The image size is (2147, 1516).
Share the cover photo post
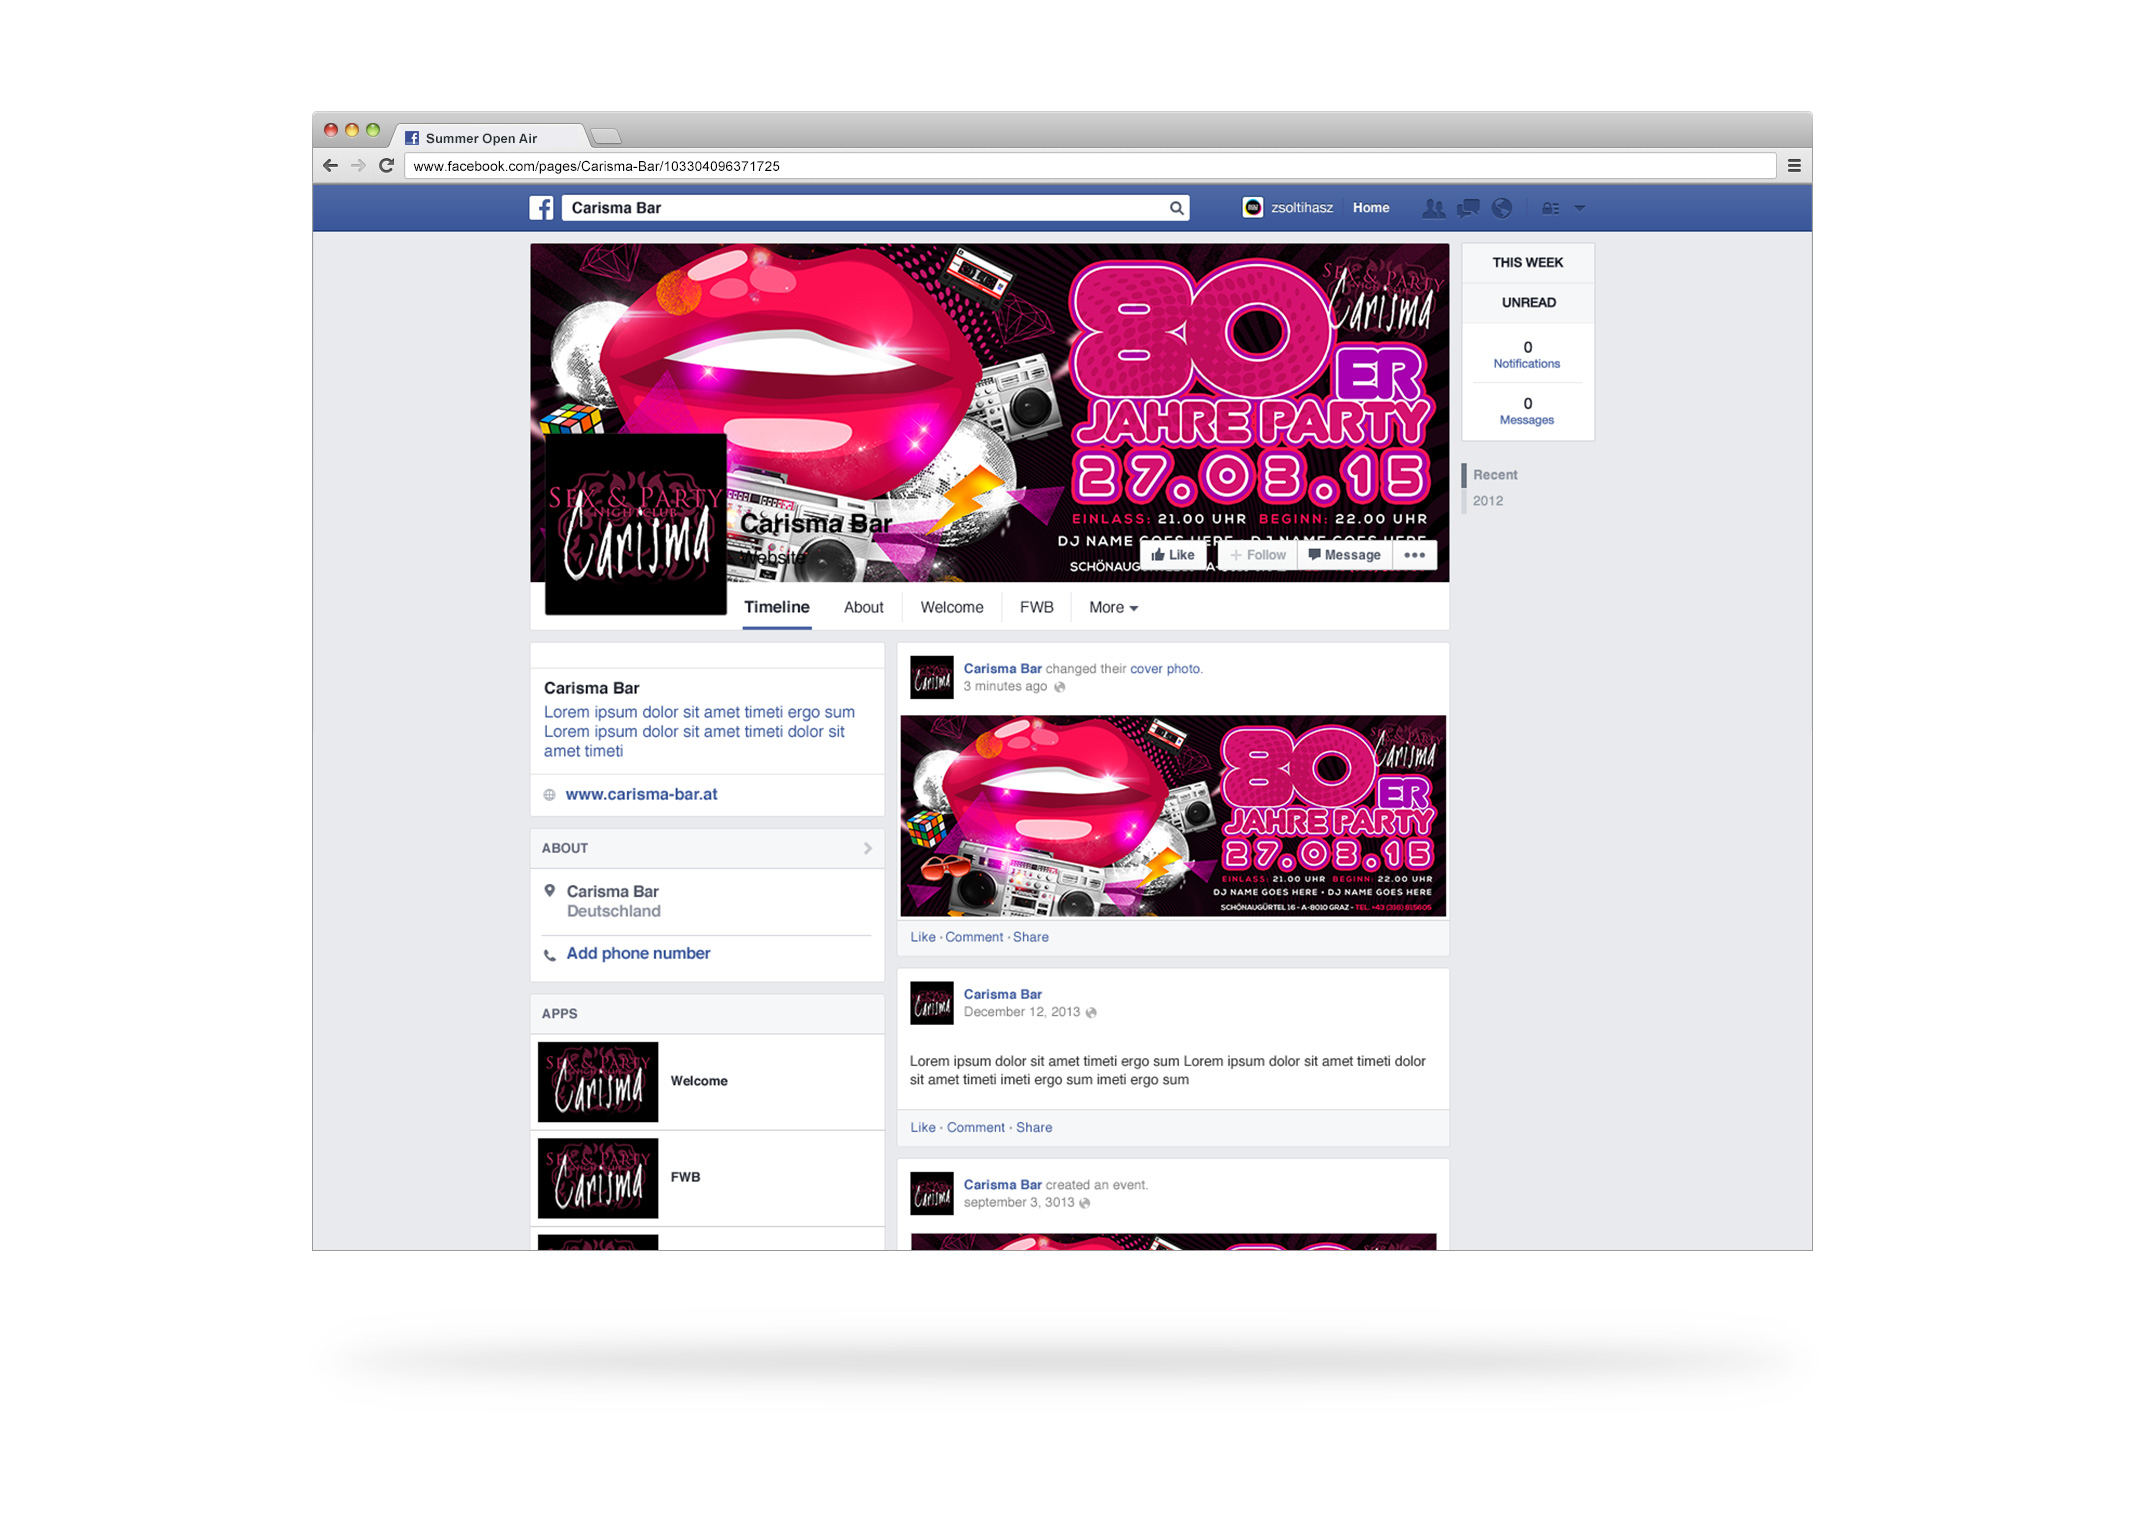[1030, 937]
